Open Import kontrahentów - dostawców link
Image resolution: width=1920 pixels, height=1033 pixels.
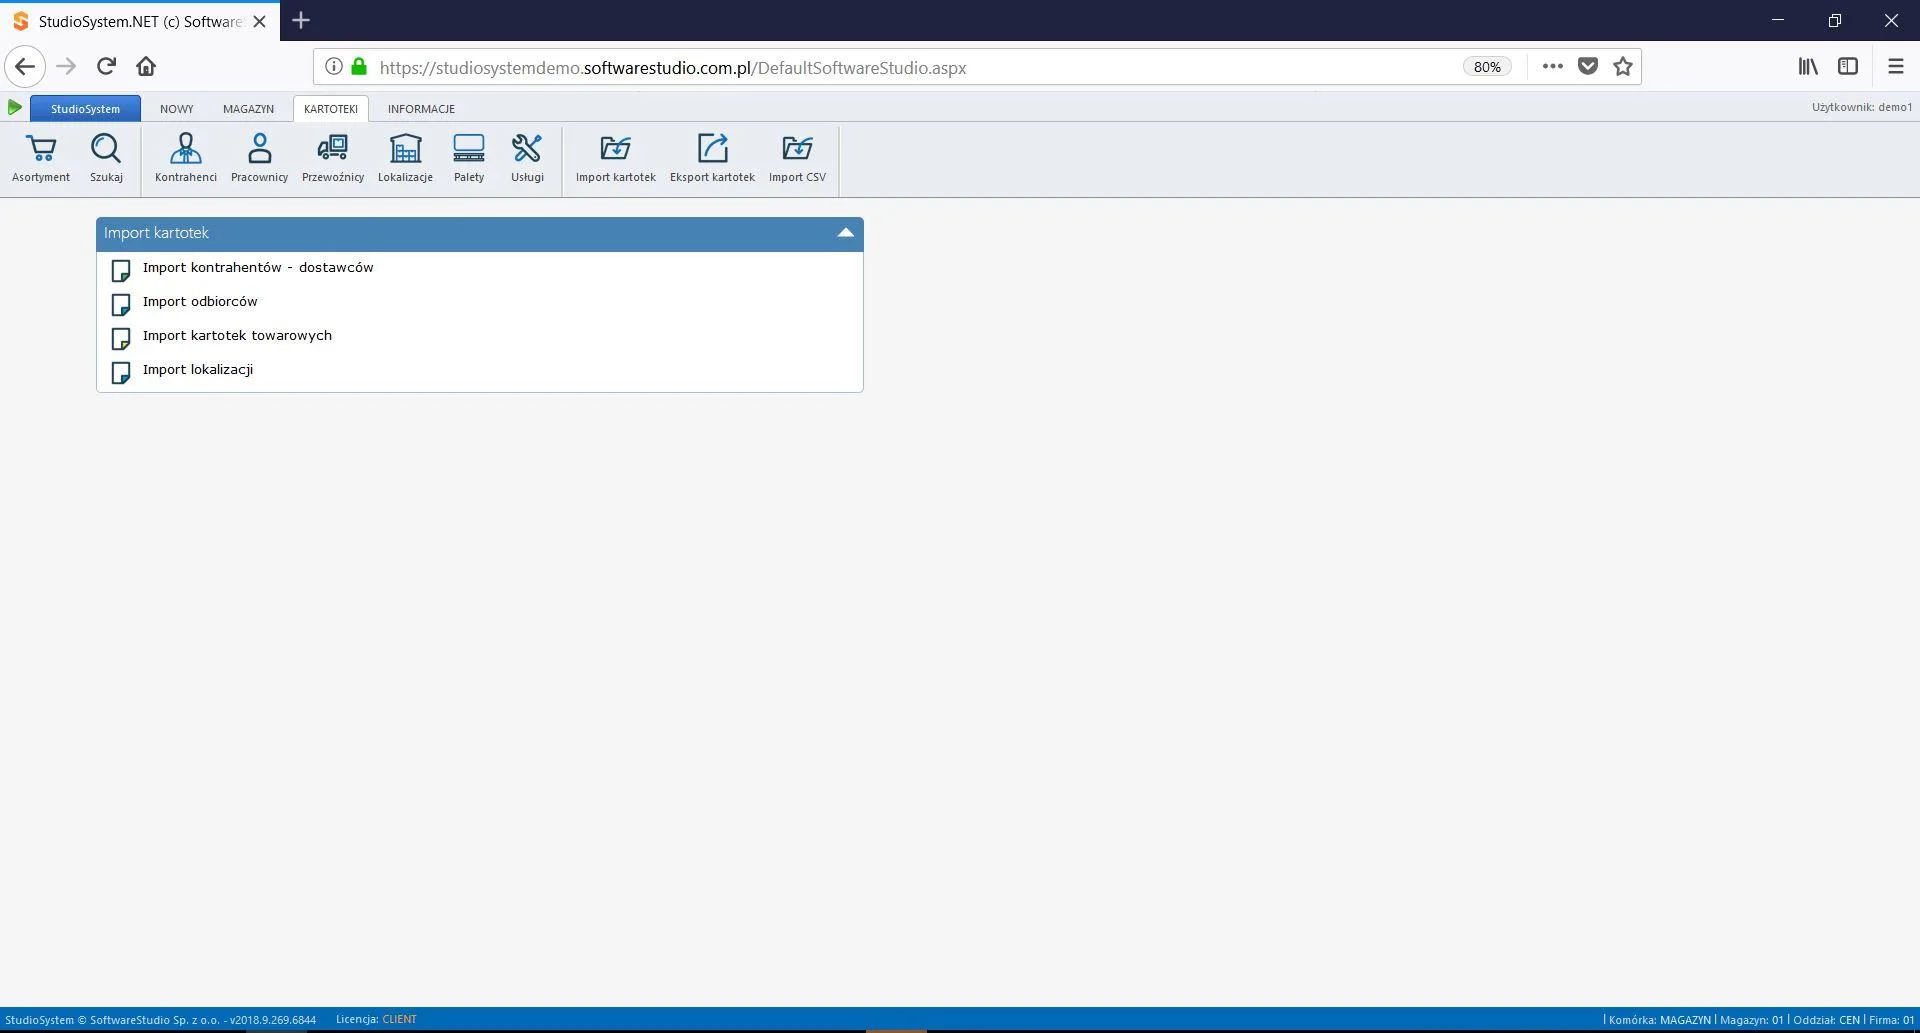(258, 267)
